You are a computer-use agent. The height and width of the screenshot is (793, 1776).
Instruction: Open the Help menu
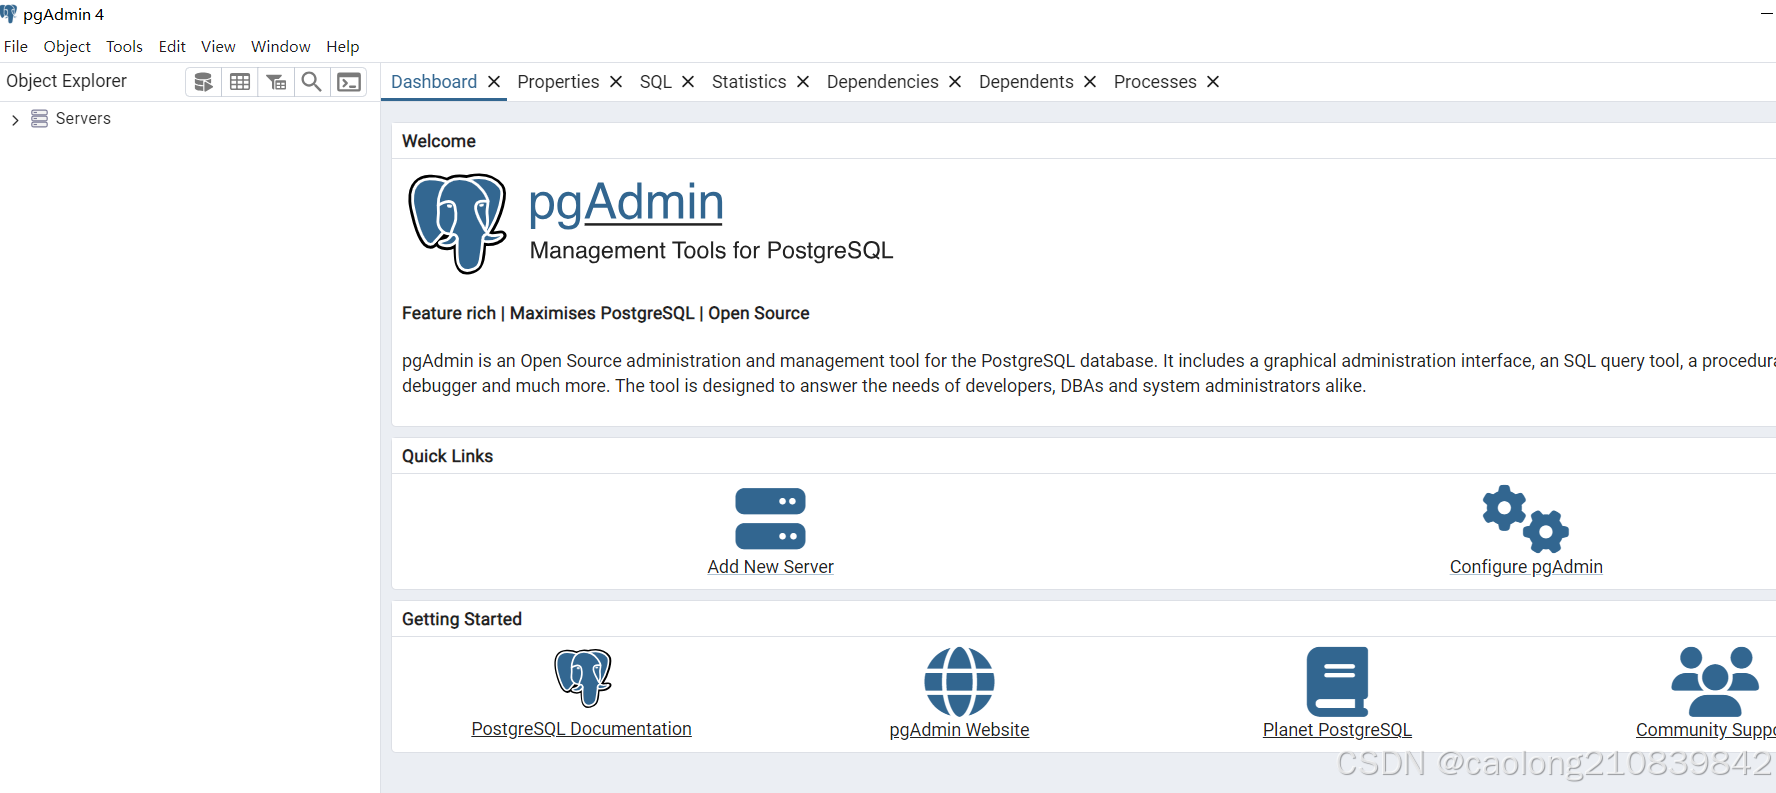[343, 47]
